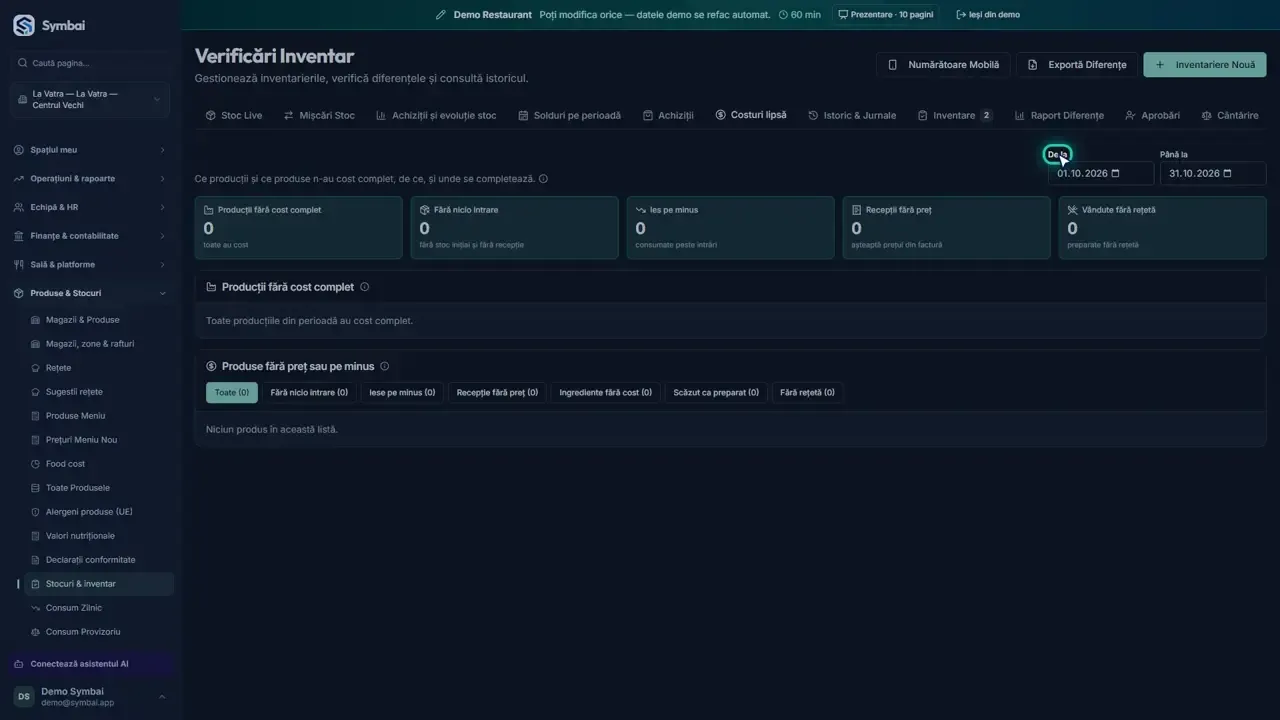
Task: Open info icon next to Produse fără preț heading
Action: [385, 367]
